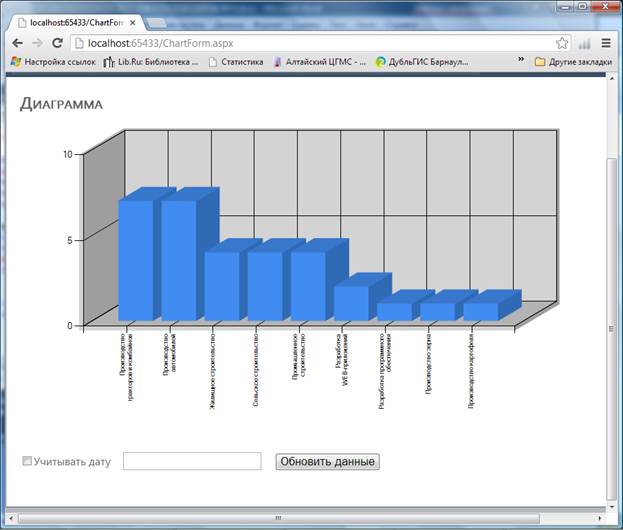Click the browser Back arrow
623x530 pixels.
point(17,43)
